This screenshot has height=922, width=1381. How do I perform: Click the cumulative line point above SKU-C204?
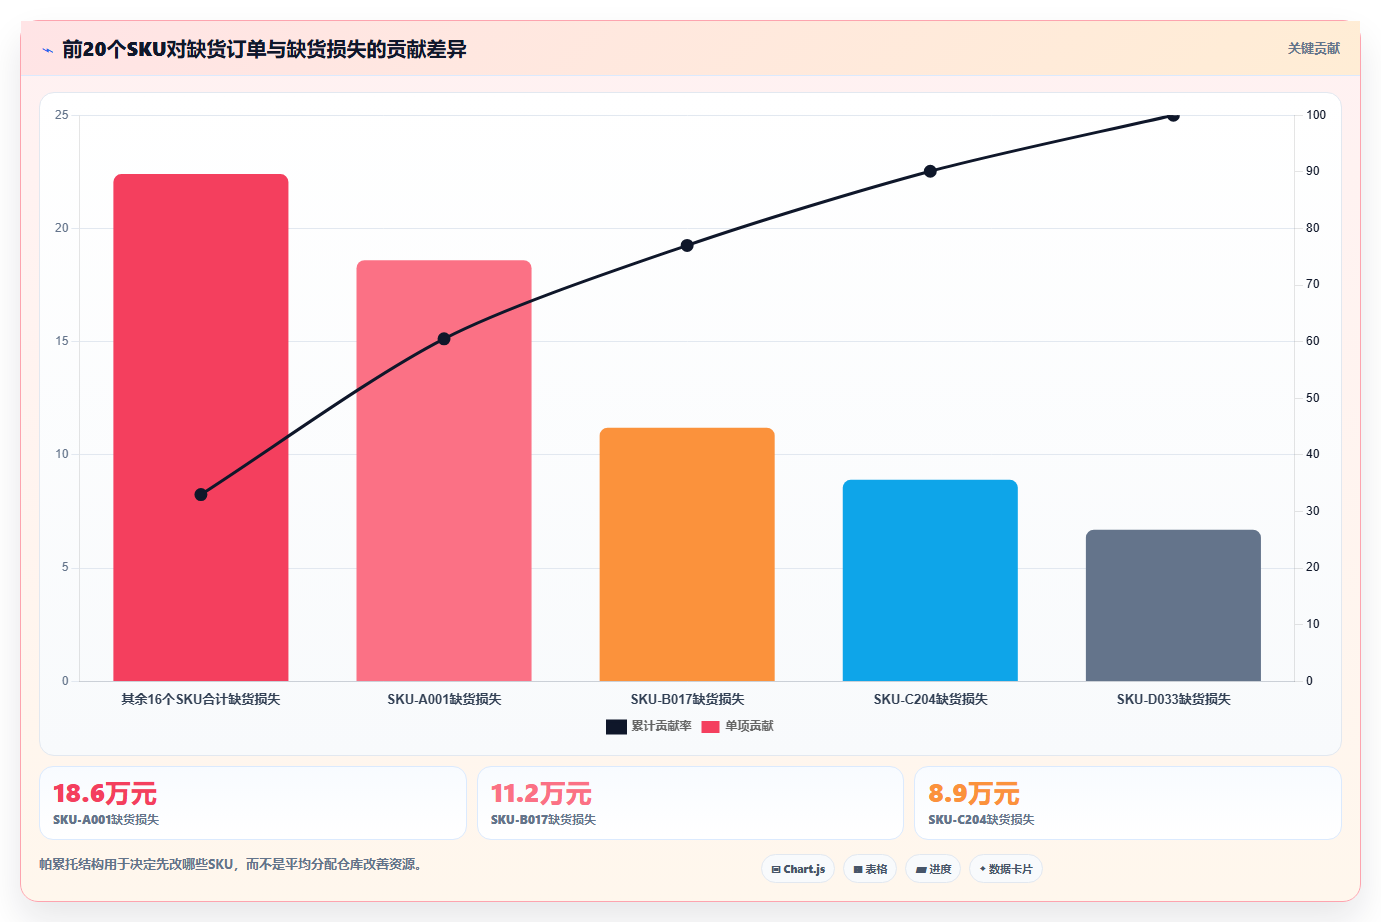(x=930, y=171)
